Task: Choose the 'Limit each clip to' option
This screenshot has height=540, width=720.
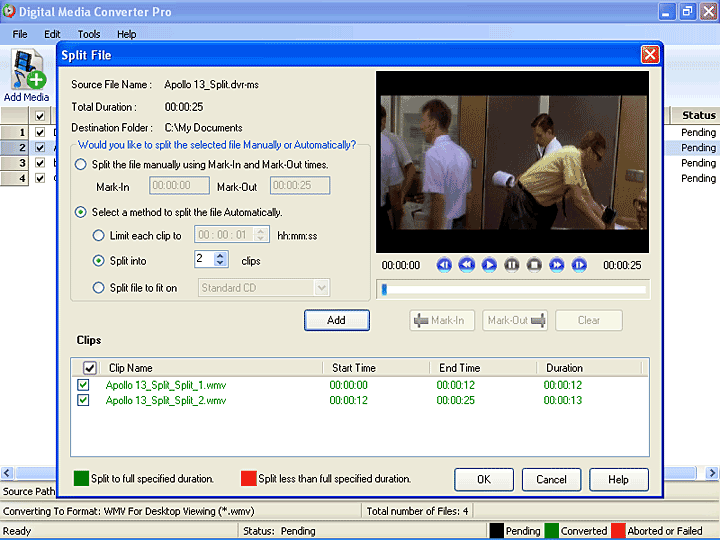Action: pyautogui.click(x=98, y=236)
